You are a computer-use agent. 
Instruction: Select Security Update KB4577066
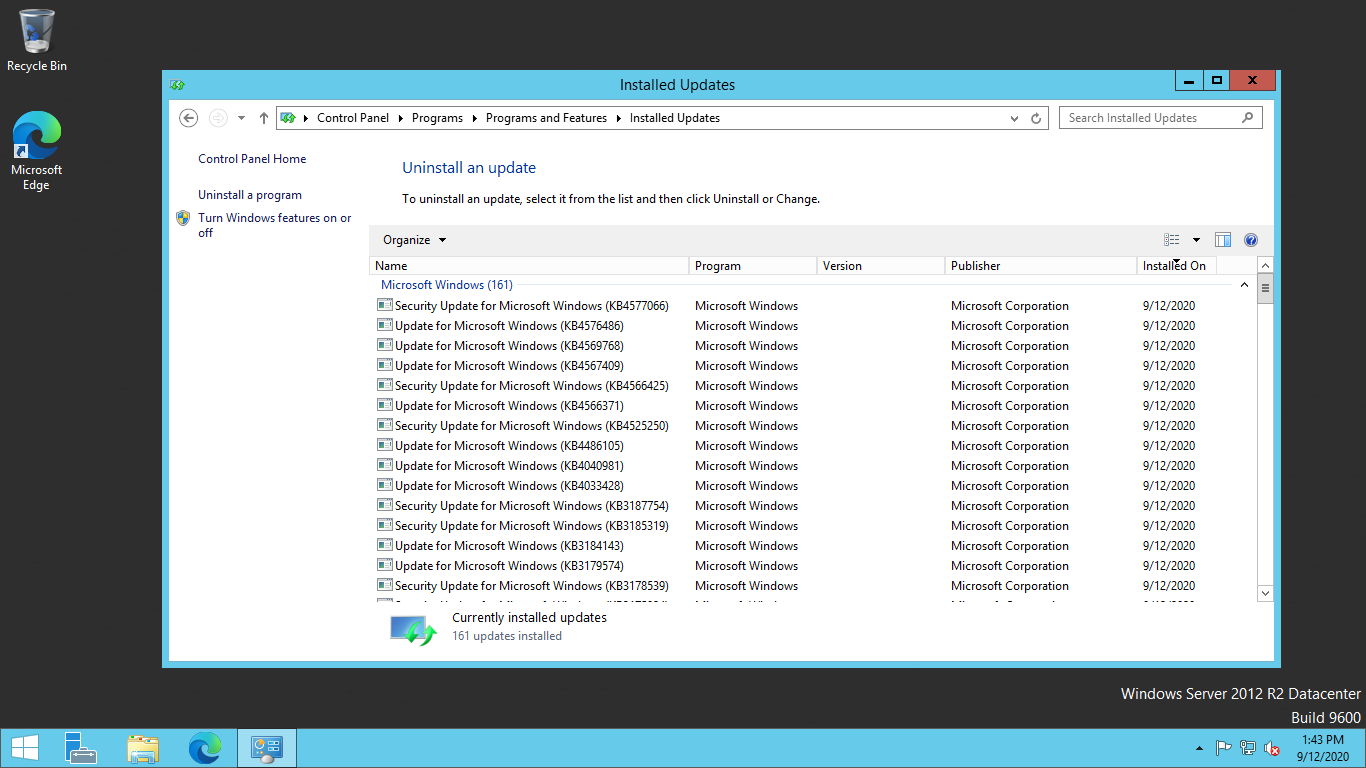(812, 306)
